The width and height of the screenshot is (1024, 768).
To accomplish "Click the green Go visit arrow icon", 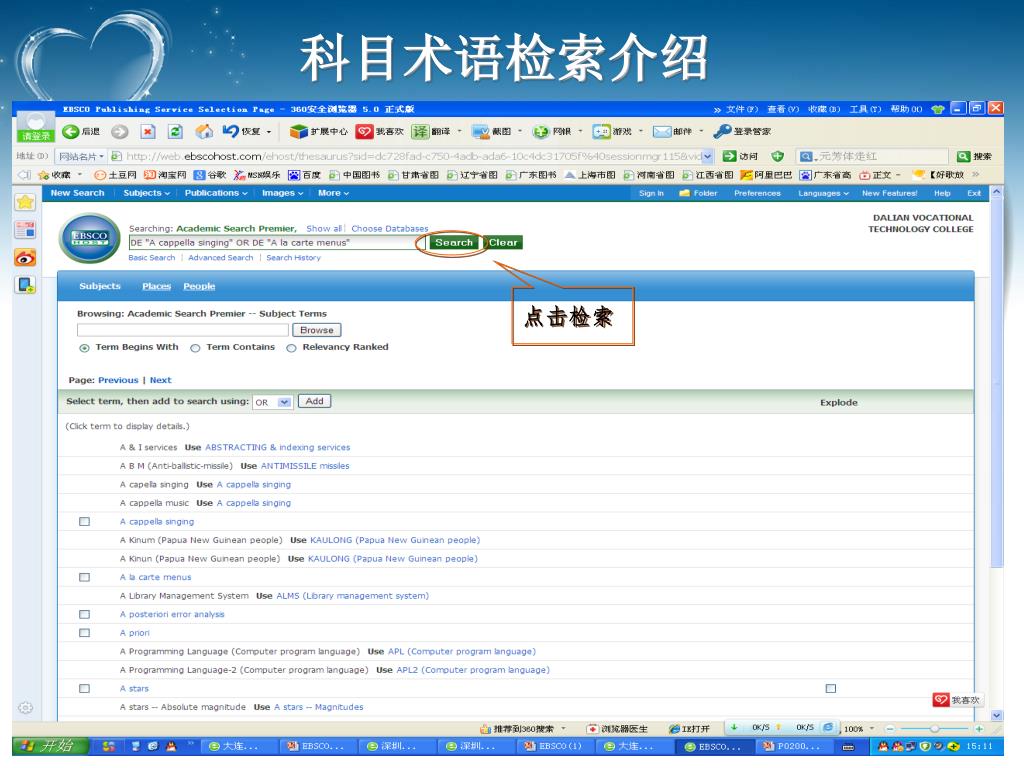I will tap(729, 156).
